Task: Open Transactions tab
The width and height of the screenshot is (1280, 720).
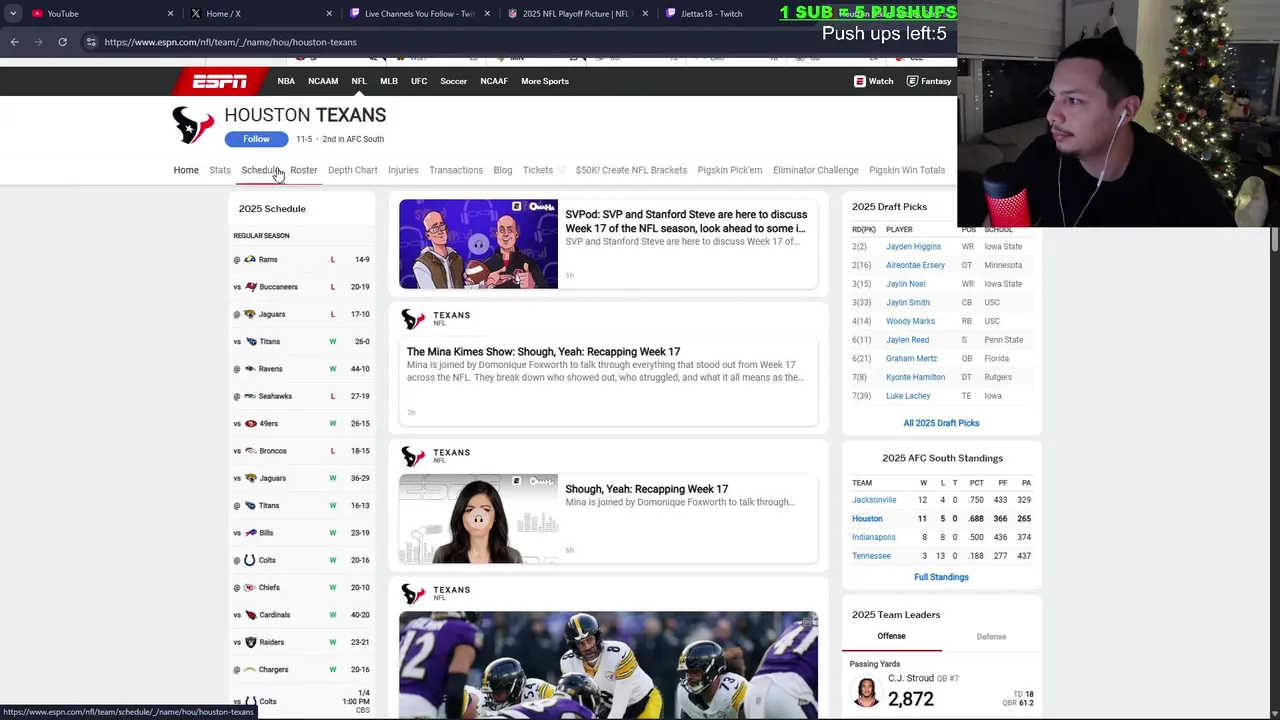Action: pos(456,170)
